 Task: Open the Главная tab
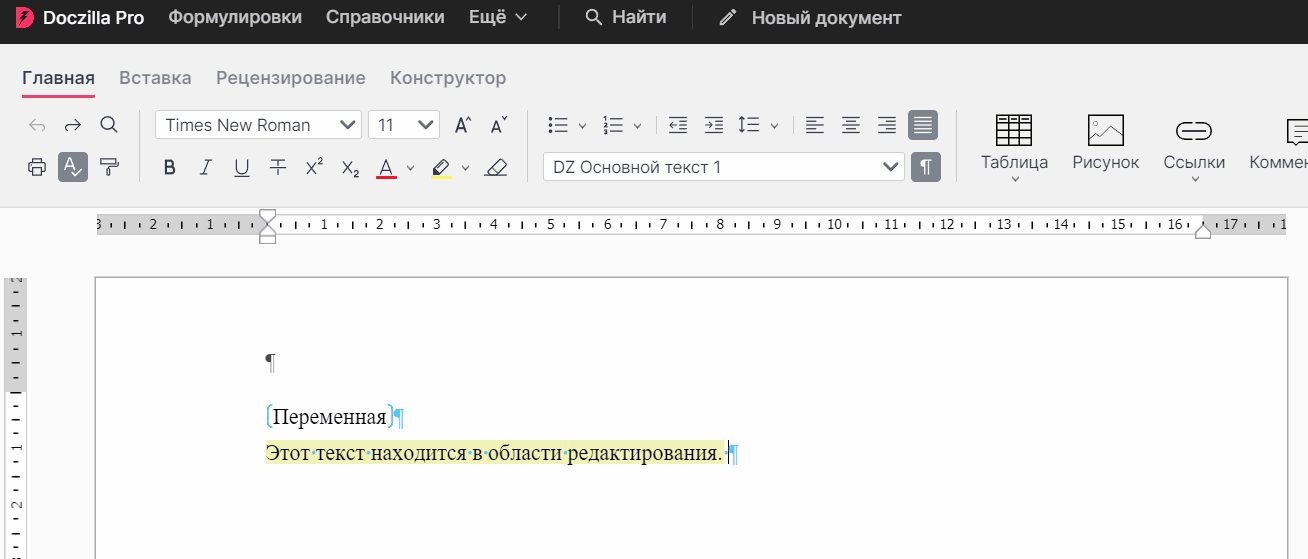click(x=58, y=78)
